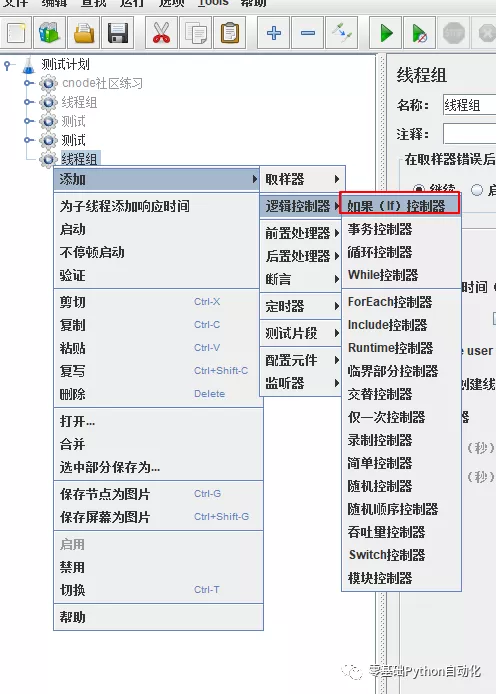Viewport: 496px width, 694px height.
Task: Click the gear icon of selected 线程组
Action: click(x=48, y=159)
